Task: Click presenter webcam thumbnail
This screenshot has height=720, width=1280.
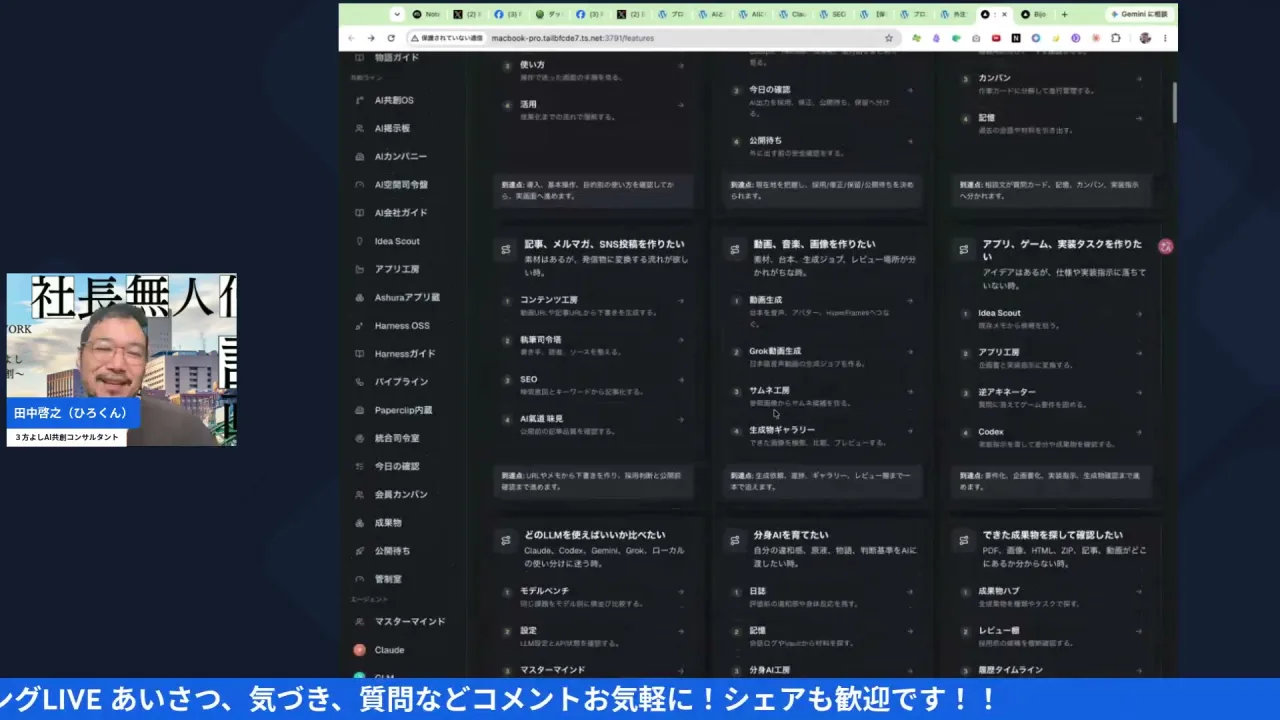Action: pos(122,359)
